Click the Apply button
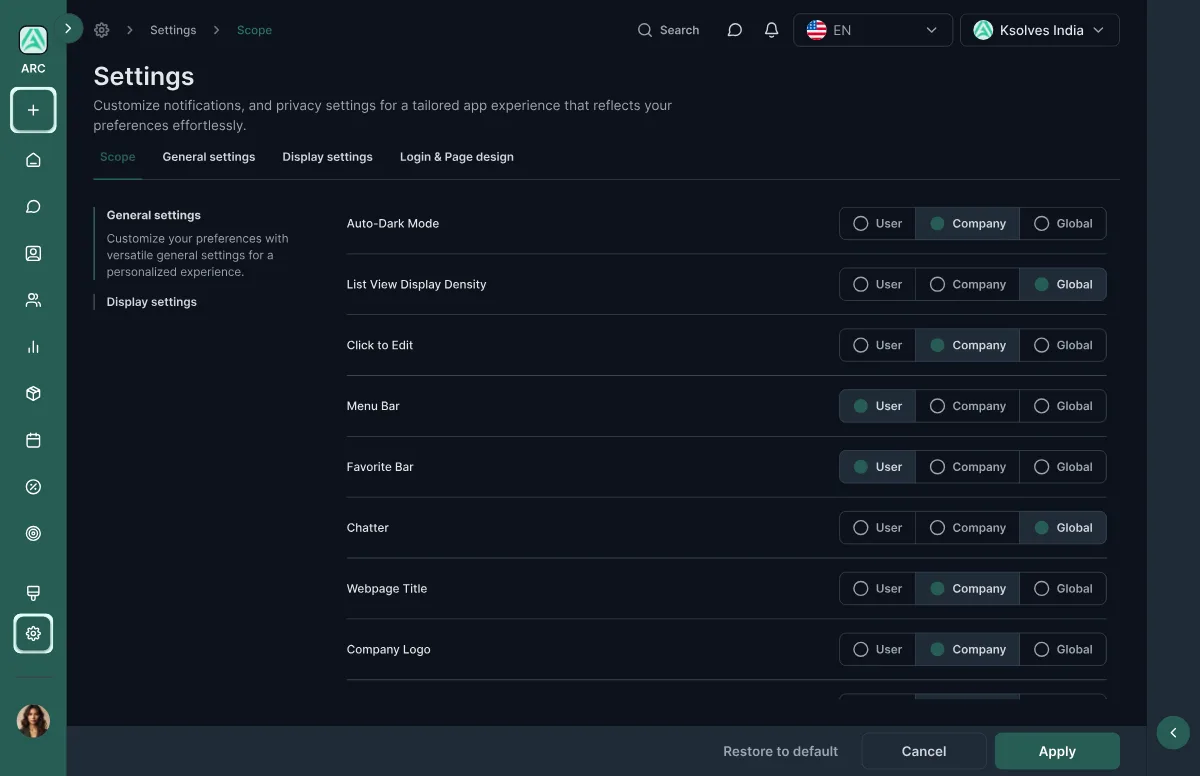1200x776 pixels. pyautogui.click(x=1057, y=751)
